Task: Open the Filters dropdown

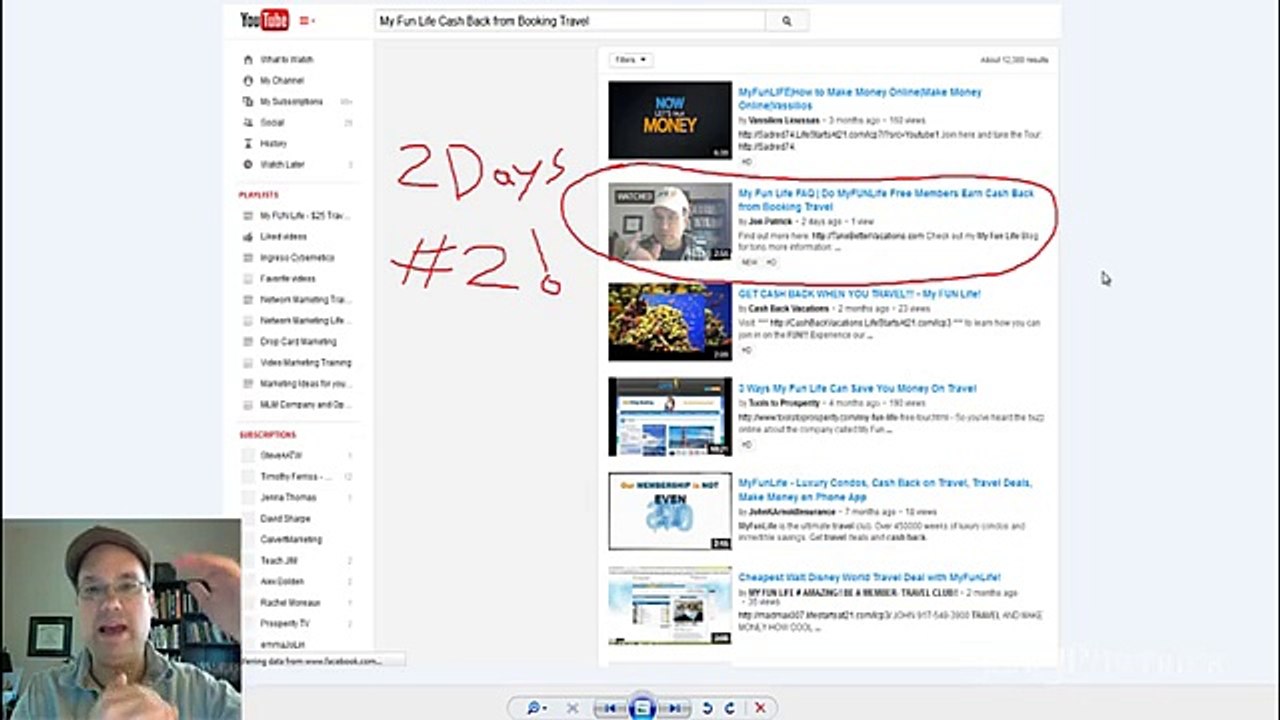Action: coord(630,60)
